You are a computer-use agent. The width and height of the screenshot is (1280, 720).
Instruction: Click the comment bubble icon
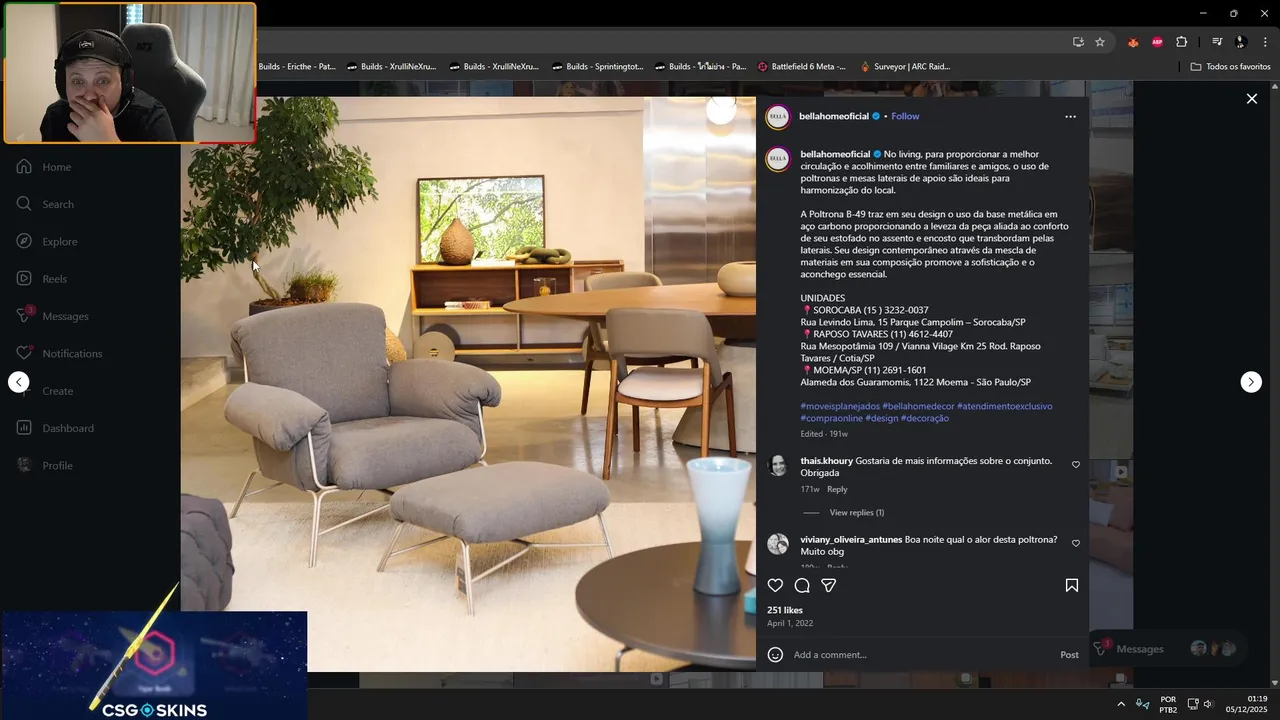click(x=802, y=585)
